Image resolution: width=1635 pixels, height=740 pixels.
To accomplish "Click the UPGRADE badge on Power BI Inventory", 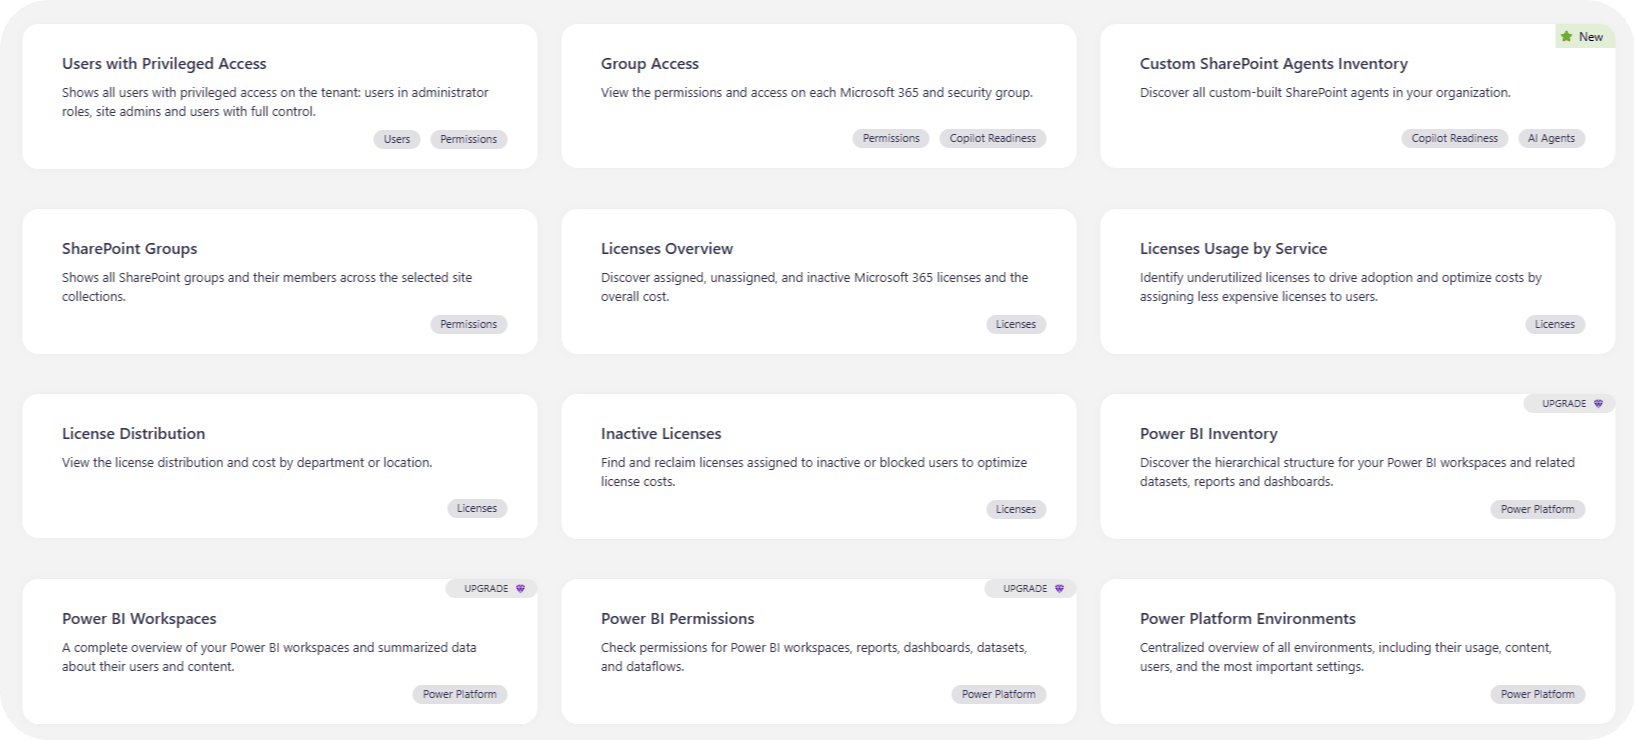I will coord(1569,404).
